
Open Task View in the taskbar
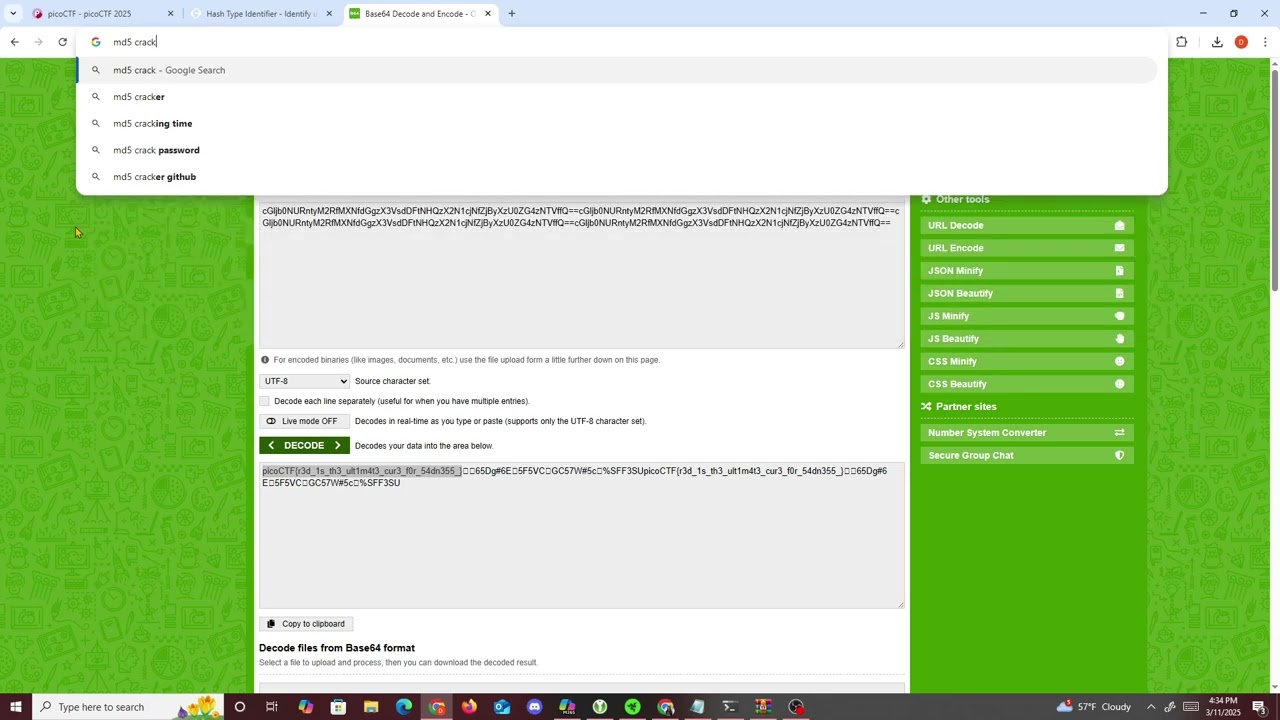tap(272, 707)
